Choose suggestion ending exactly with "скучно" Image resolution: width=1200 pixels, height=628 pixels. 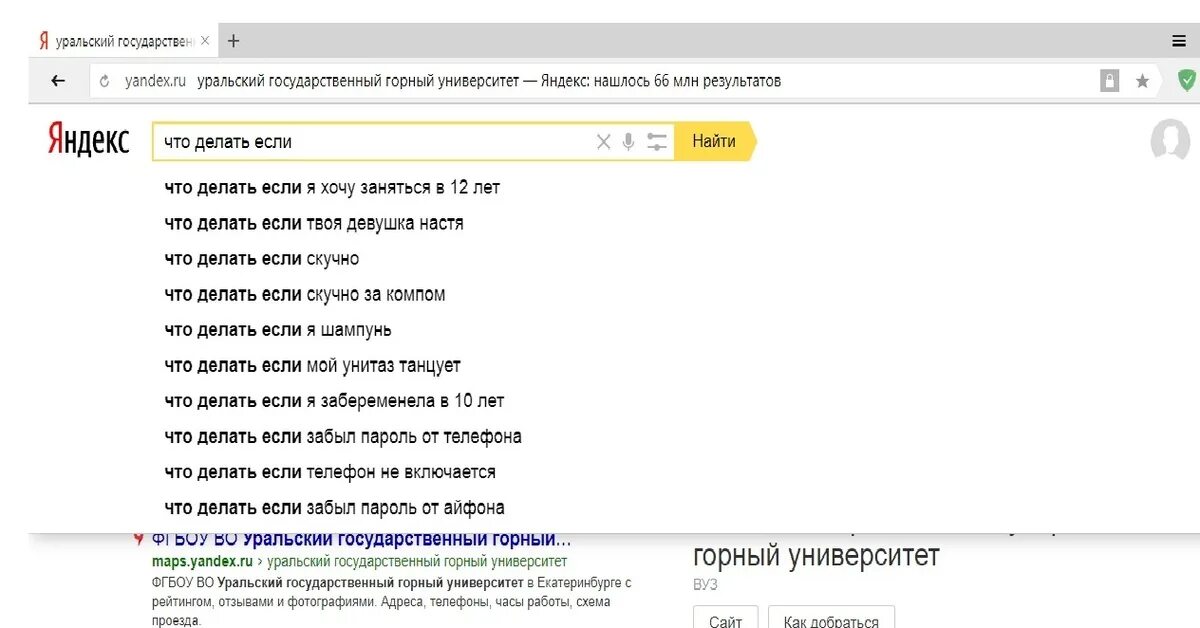(x=262, y=259)
